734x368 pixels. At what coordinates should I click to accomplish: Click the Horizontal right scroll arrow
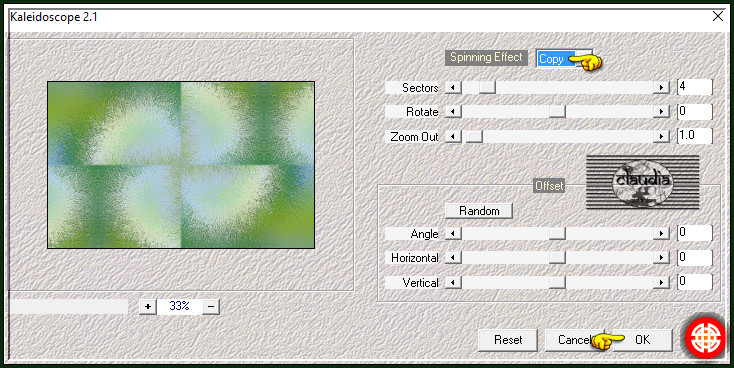click(x=661, y=258)
